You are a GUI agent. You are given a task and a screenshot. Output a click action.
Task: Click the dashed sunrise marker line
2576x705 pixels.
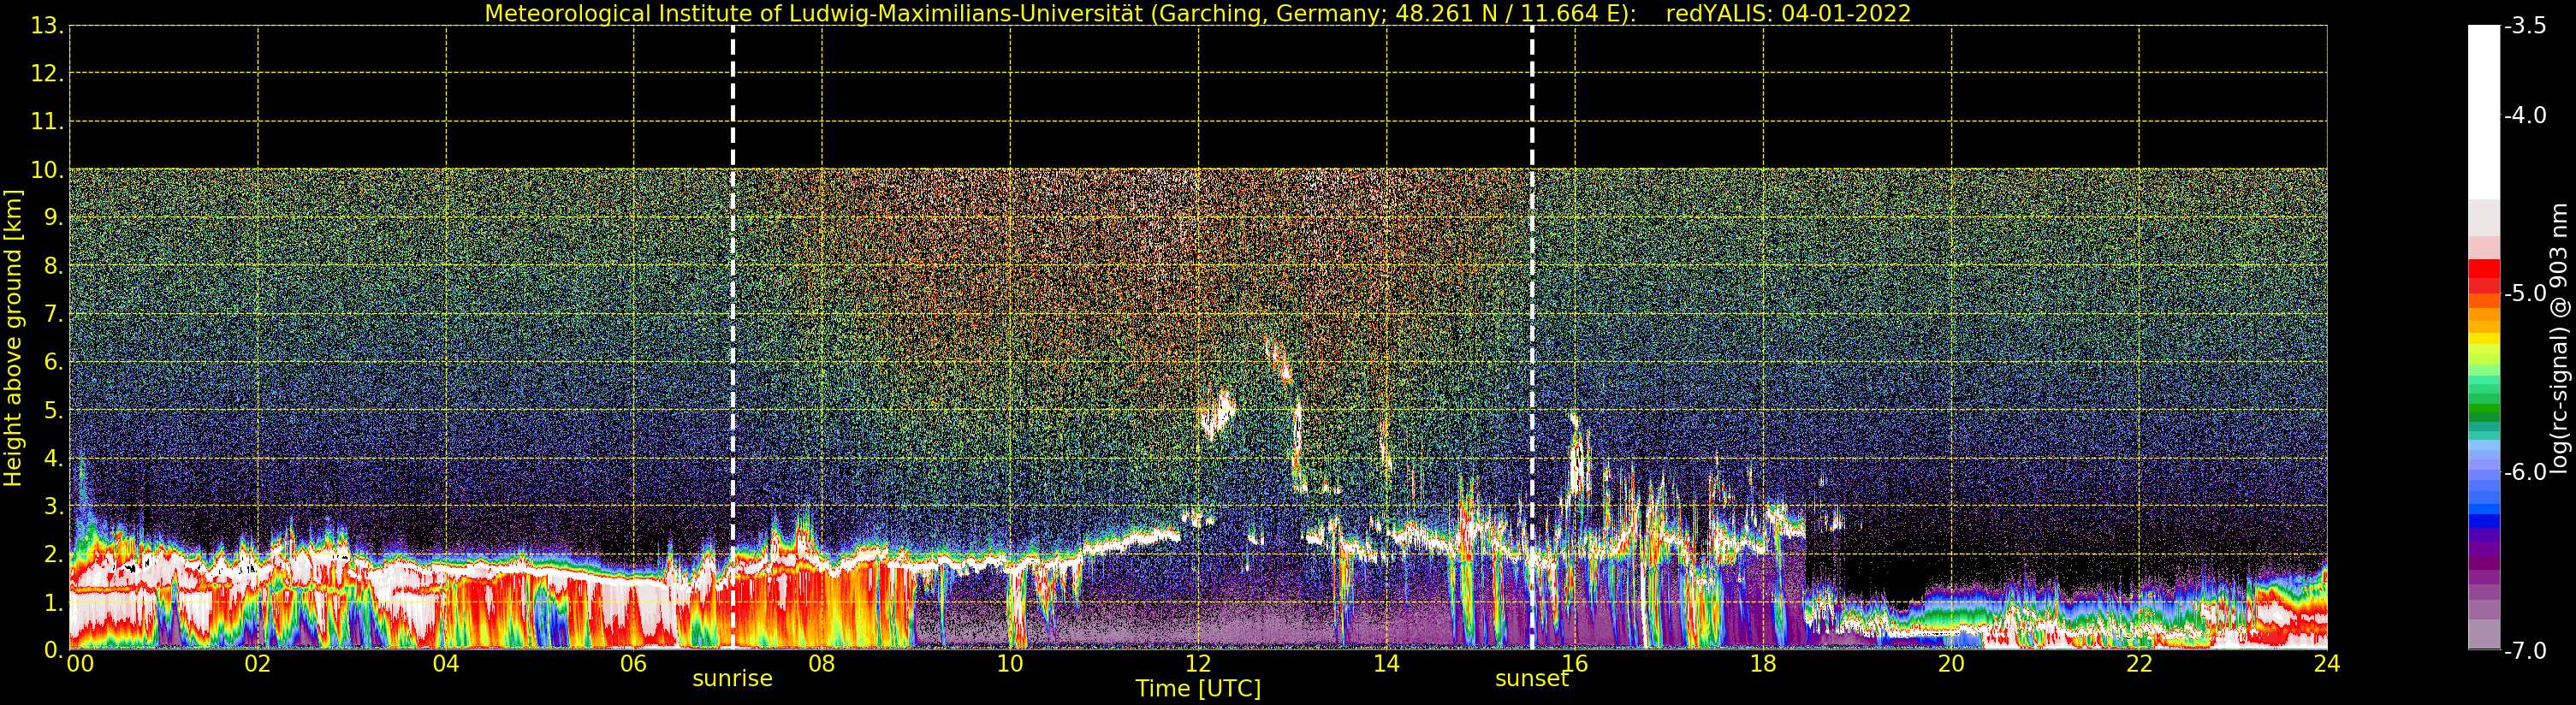(733, 337)
